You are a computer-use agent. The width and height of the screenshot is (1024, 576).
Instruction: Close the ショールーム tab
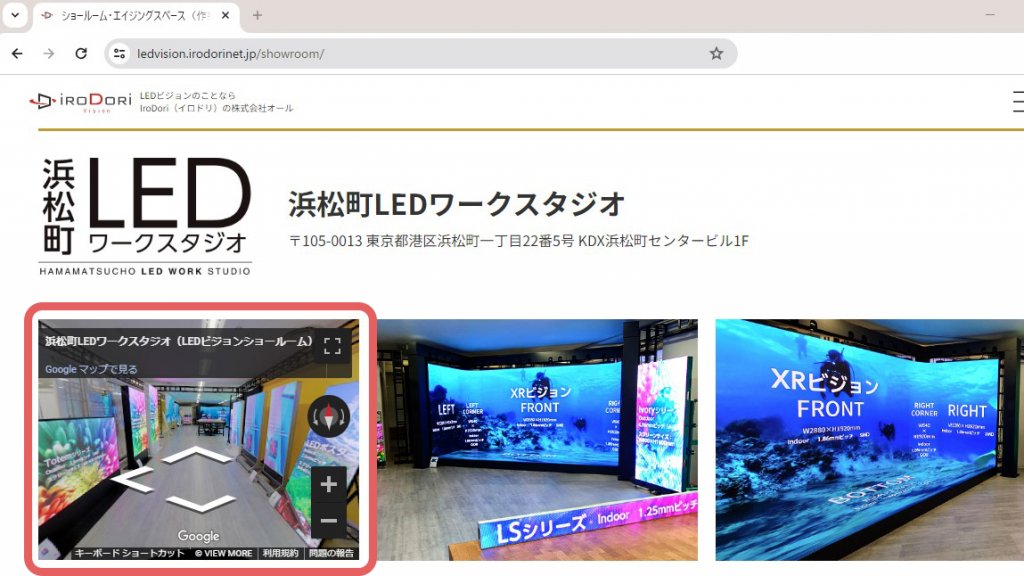(225, 15)
